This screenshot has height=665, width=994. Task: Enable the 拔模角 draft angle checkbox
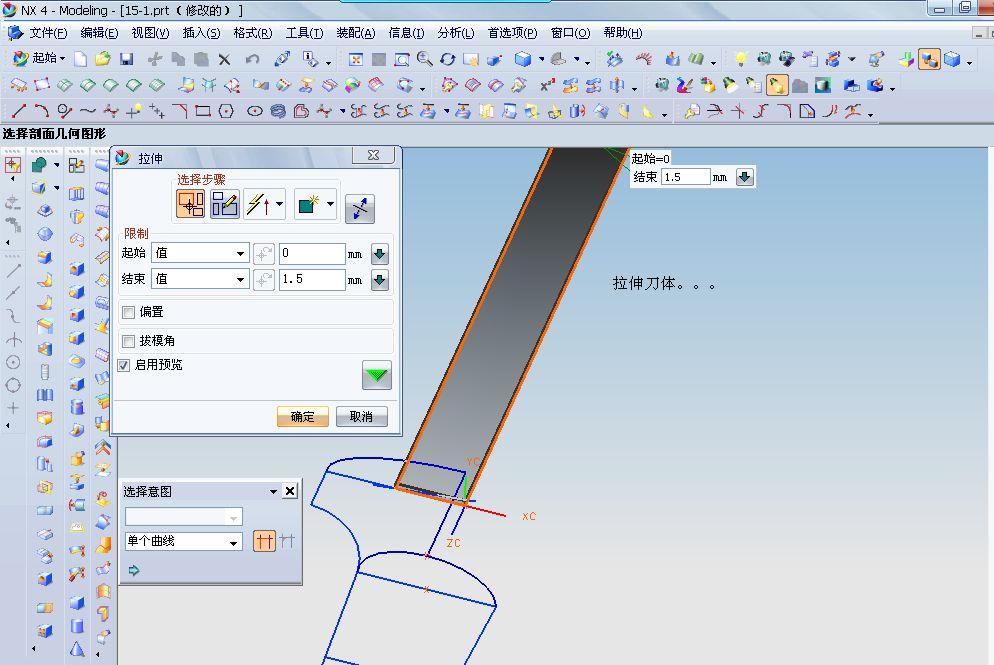pos(129,342)
